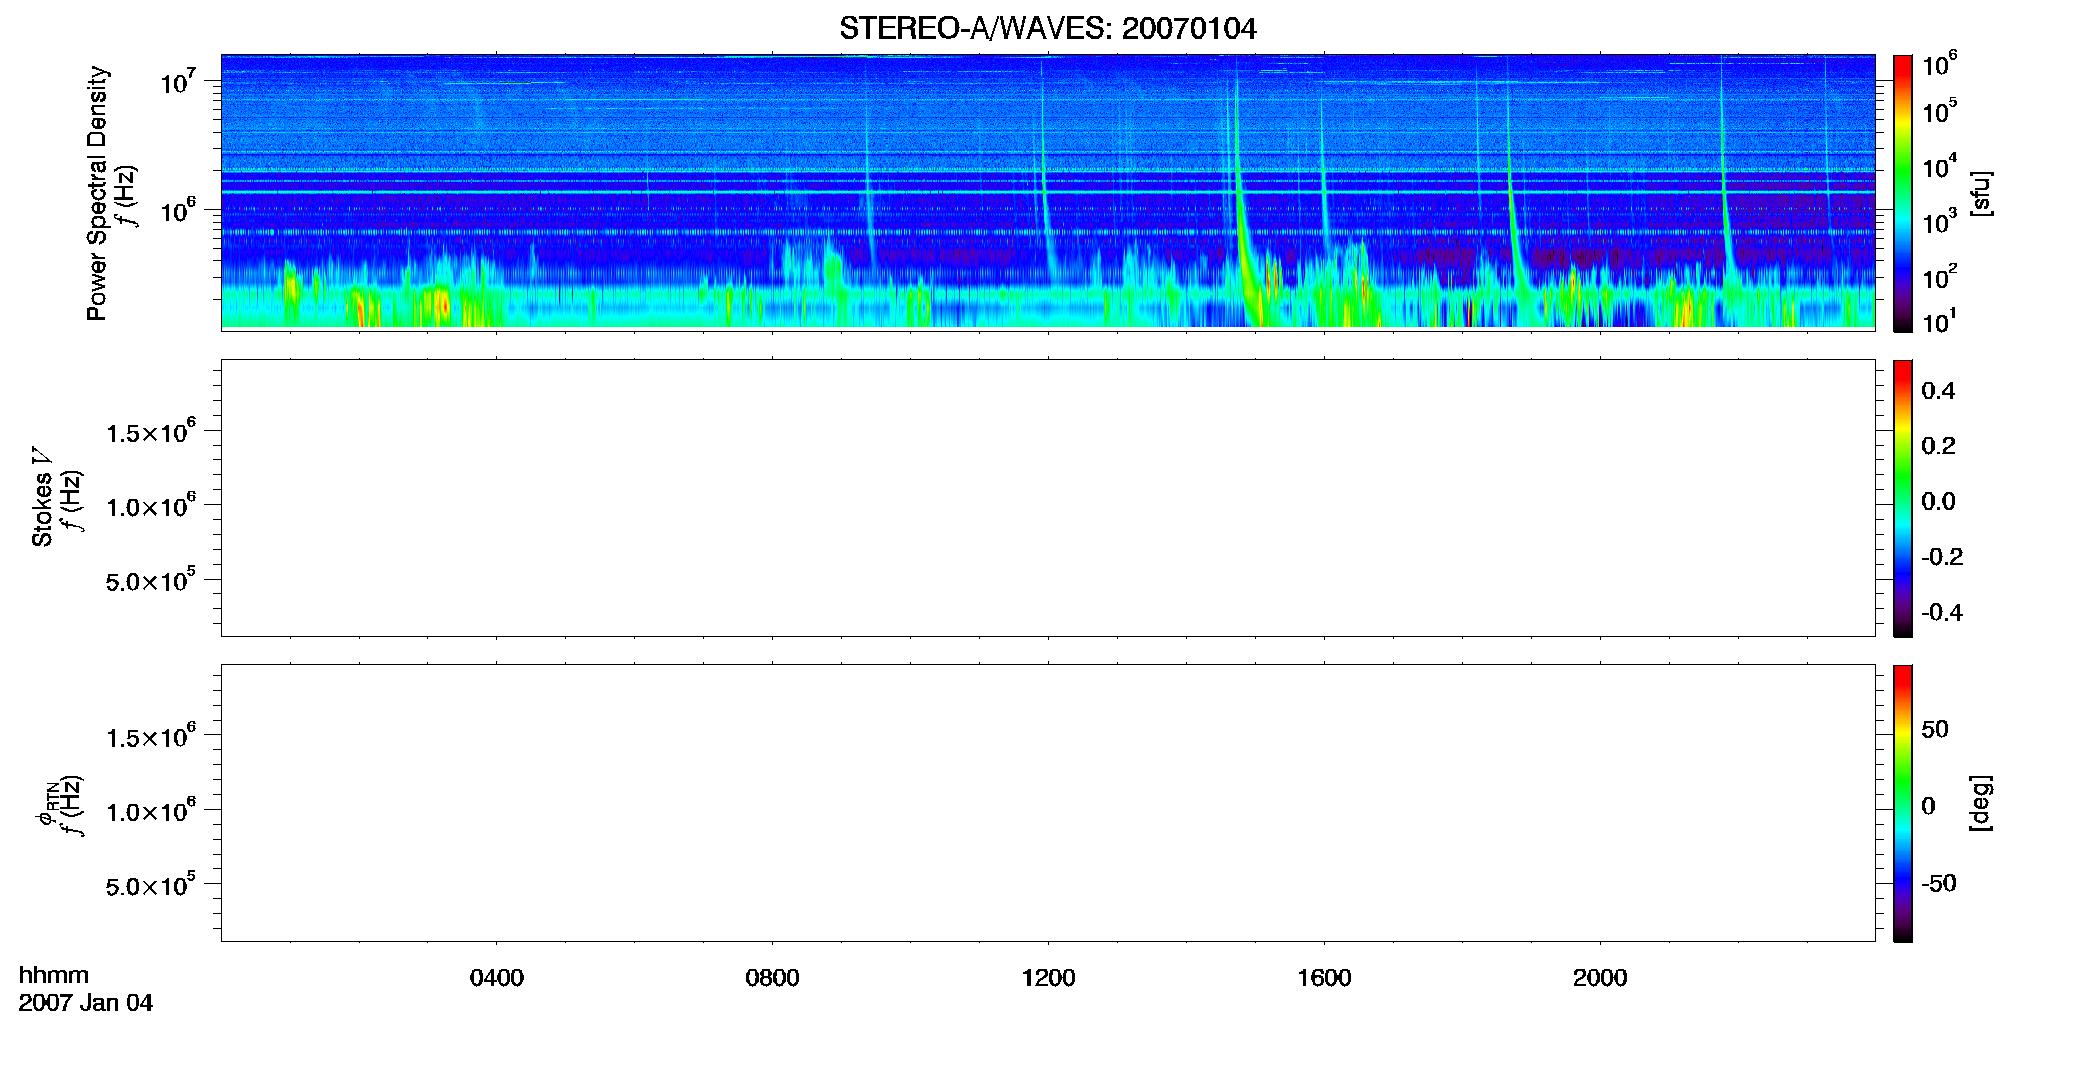Click the 5.0×10⁵ tick in phi panel
2096x1080 pixels.
point(151,885)
